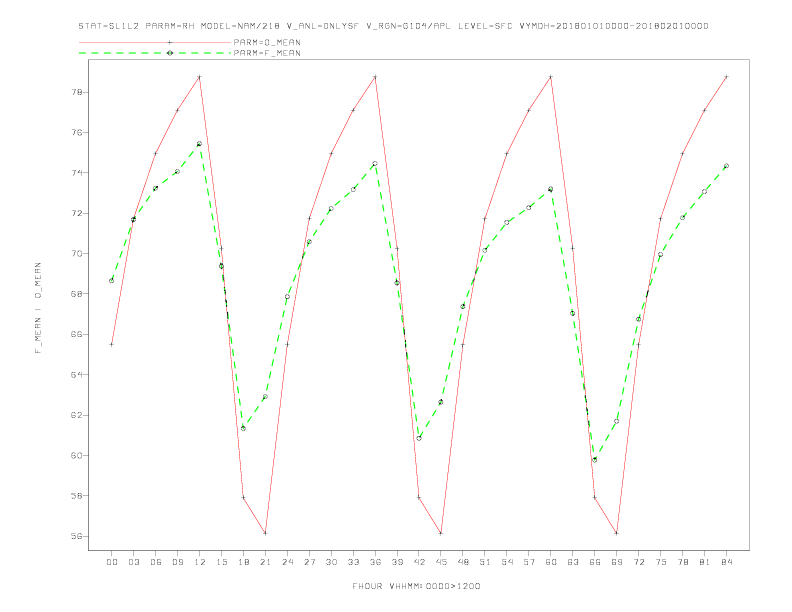Click the x-axis tick label 45
Screen dimensions: 792x612
(x=441, y=562)
